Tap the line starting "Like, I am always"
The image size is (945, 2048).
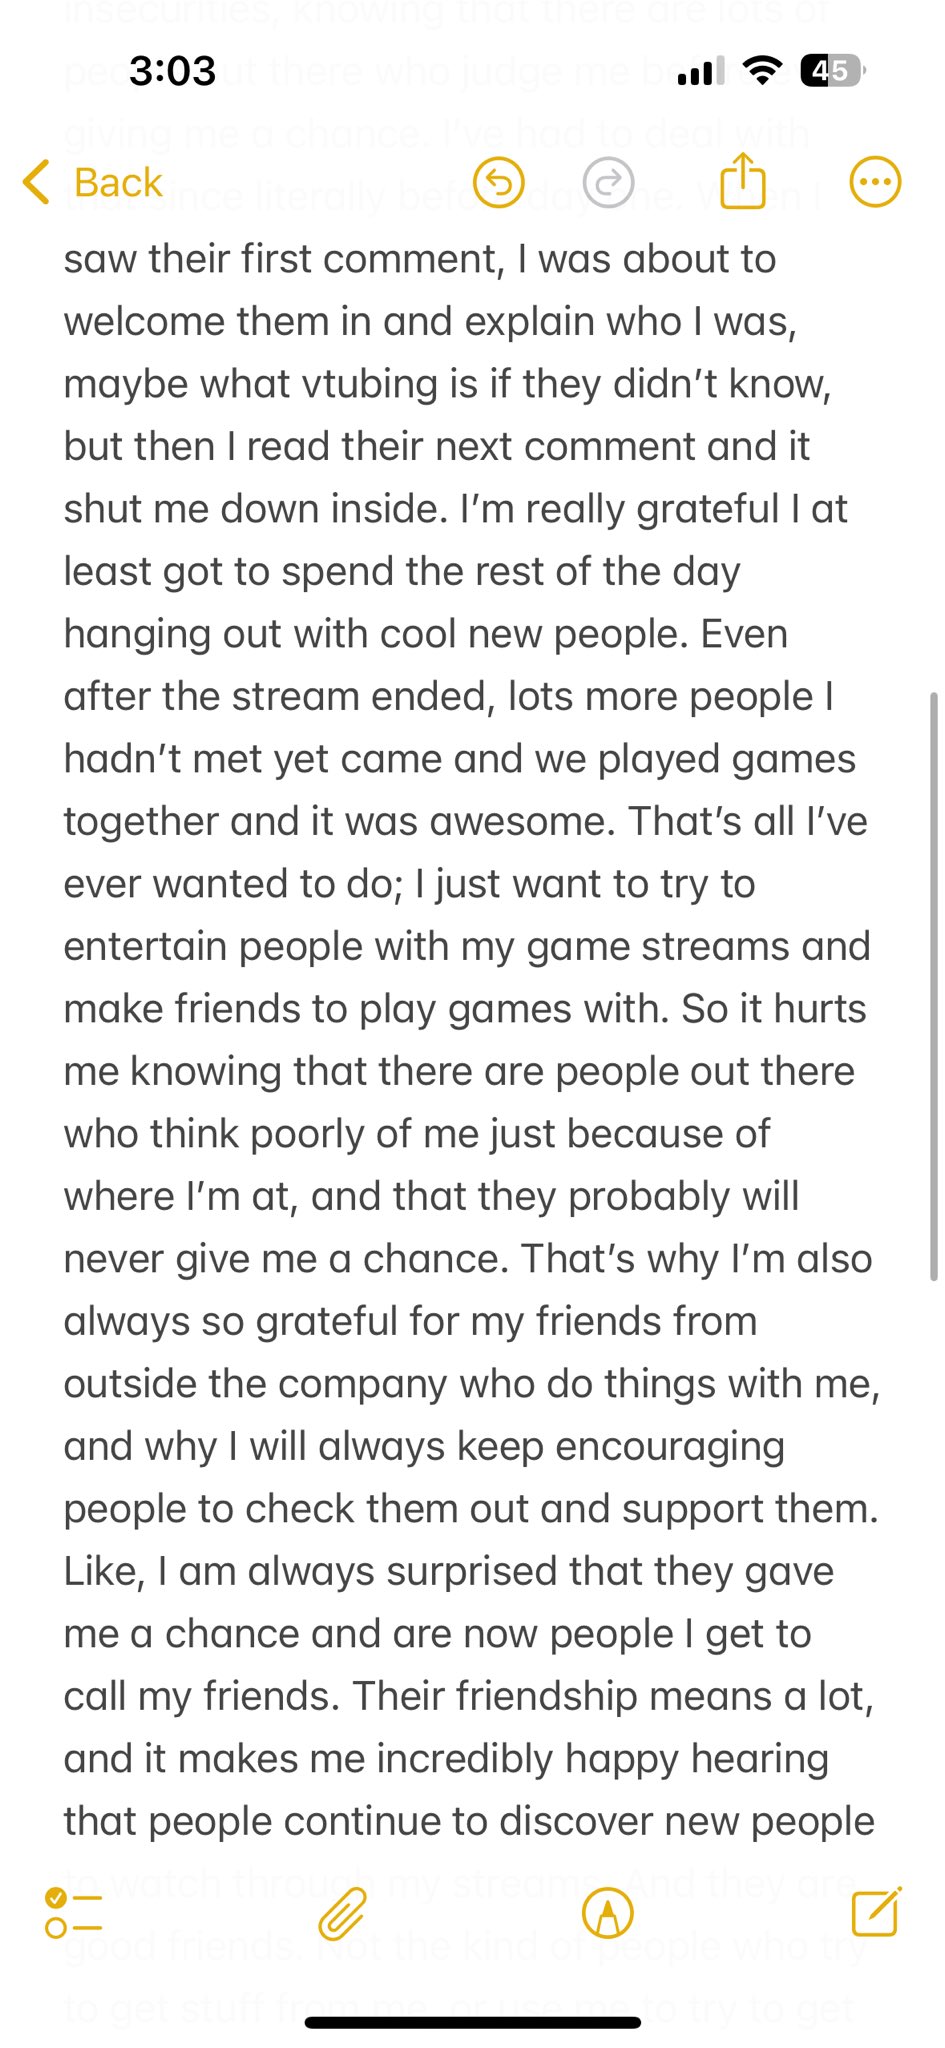point(449,1571)
